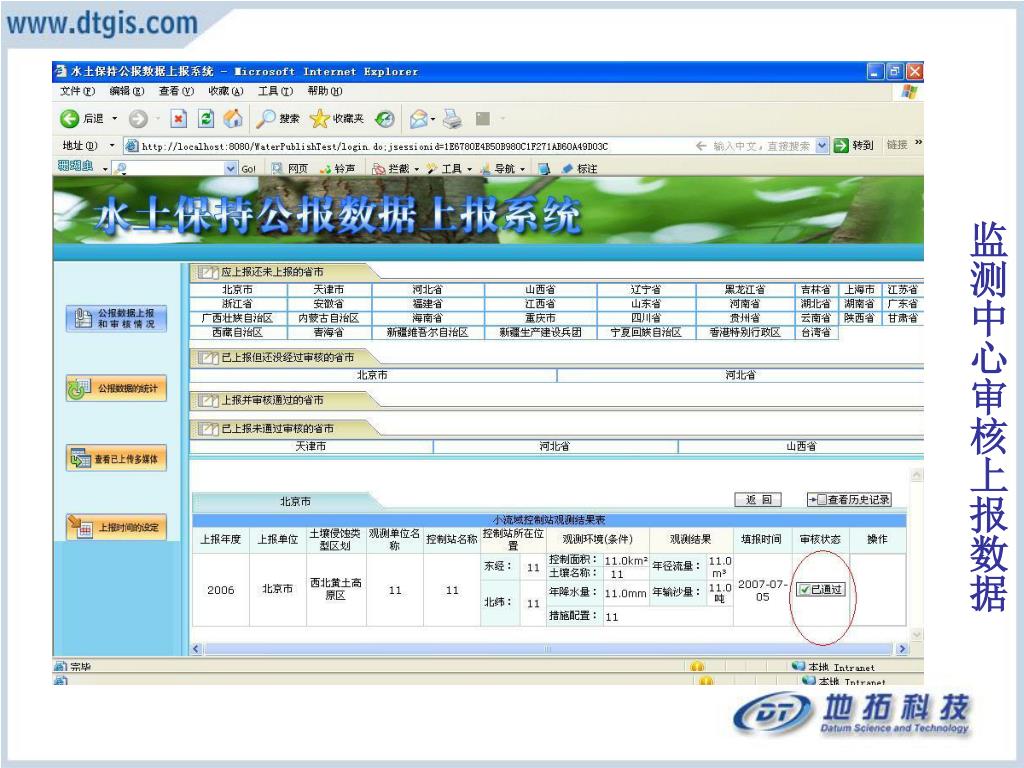Viewport: 1024px width, 768px height.
Task: Select 黑龙江省 in unreported list
Action: (x=744, y=289)
